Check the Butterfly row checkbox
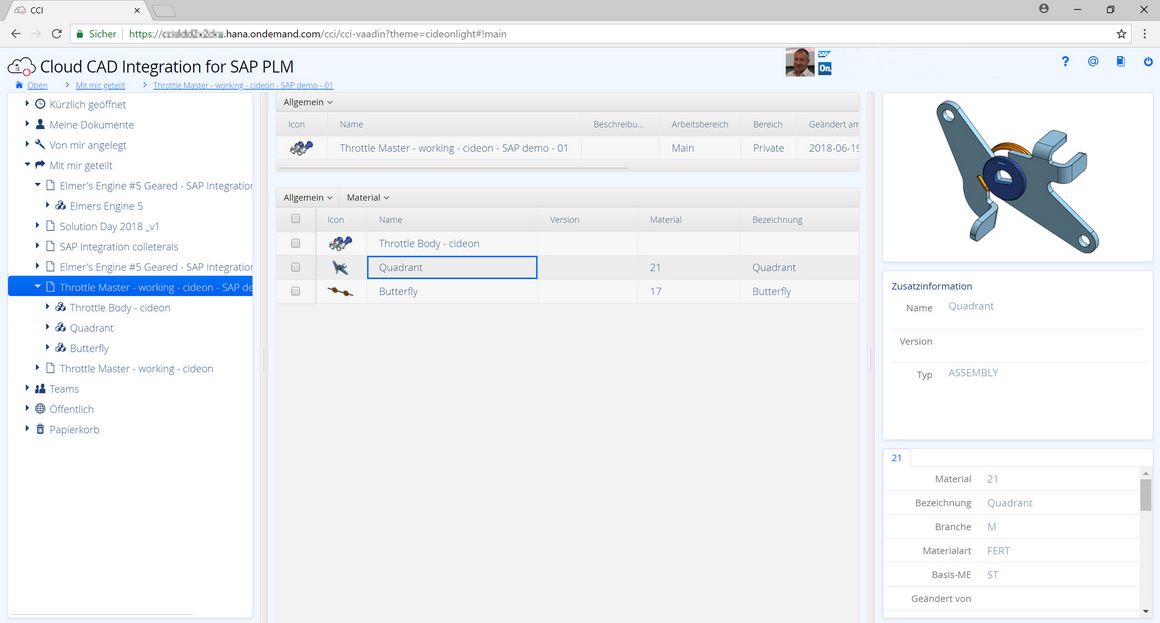Image resolution: width=1160 pixels, height=623 pixels. (296, 291)
